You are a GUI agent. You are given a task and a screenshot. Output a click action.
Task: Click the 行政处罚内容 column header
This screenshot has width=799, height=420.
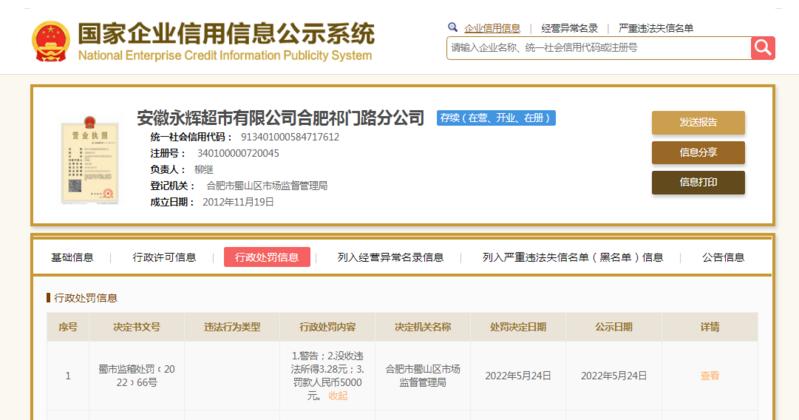point(327,327)
